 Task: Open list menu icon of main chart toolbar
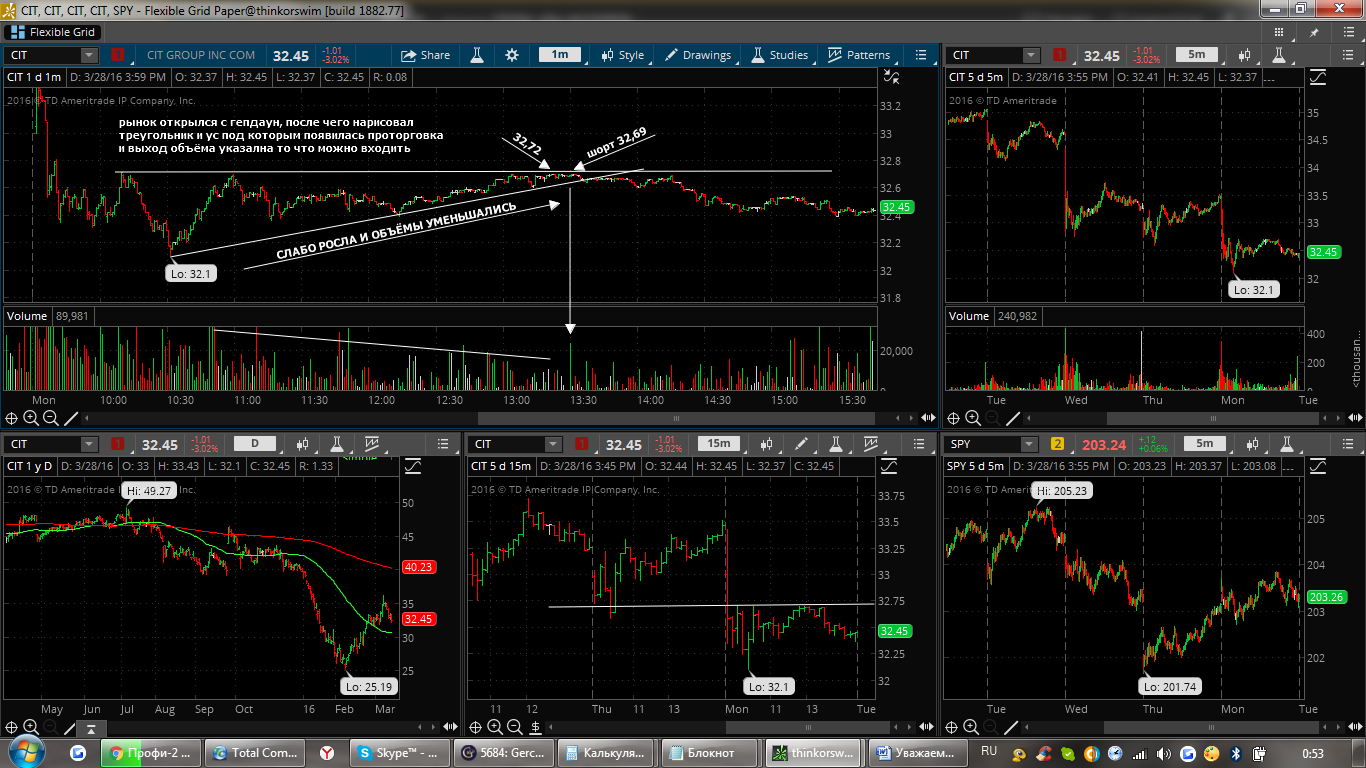(921, 55)
